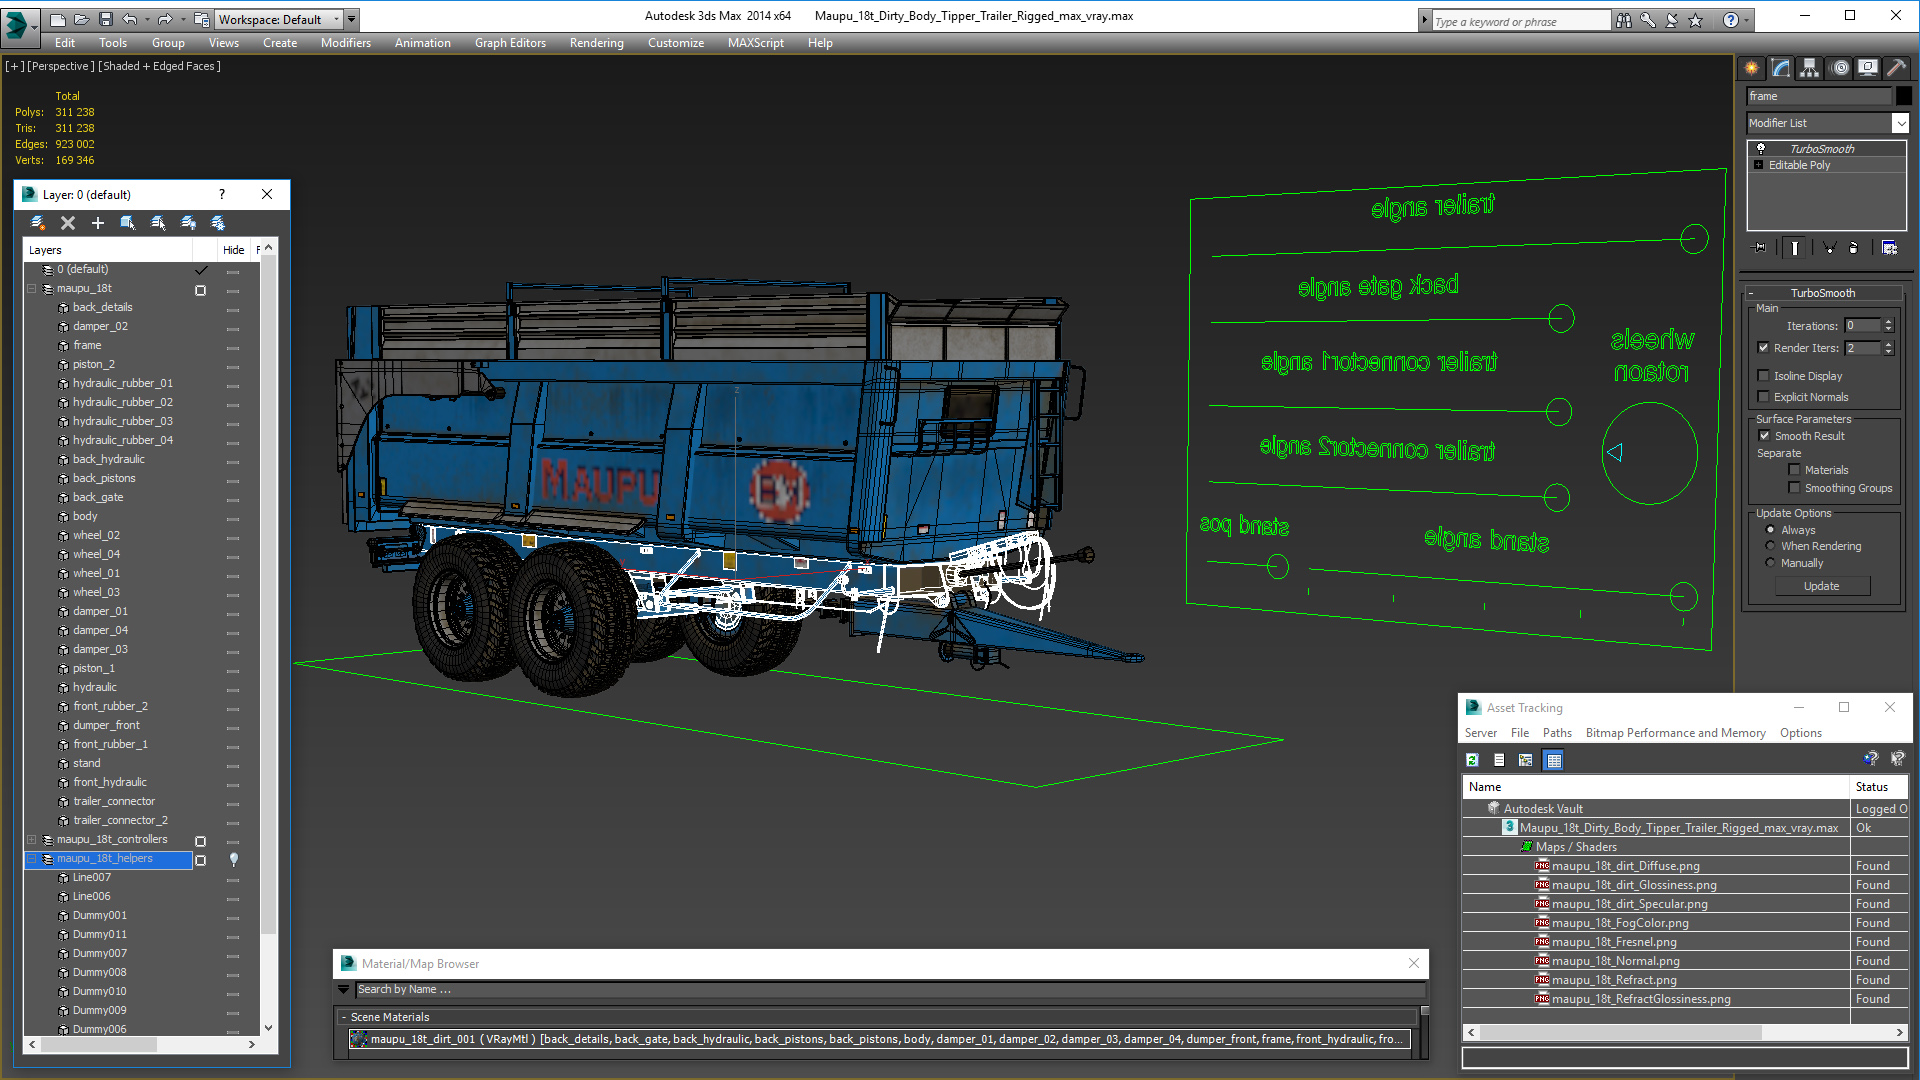1920x1080 pixels.
Task: Open the Graph Editors menu
Action: 510,43
